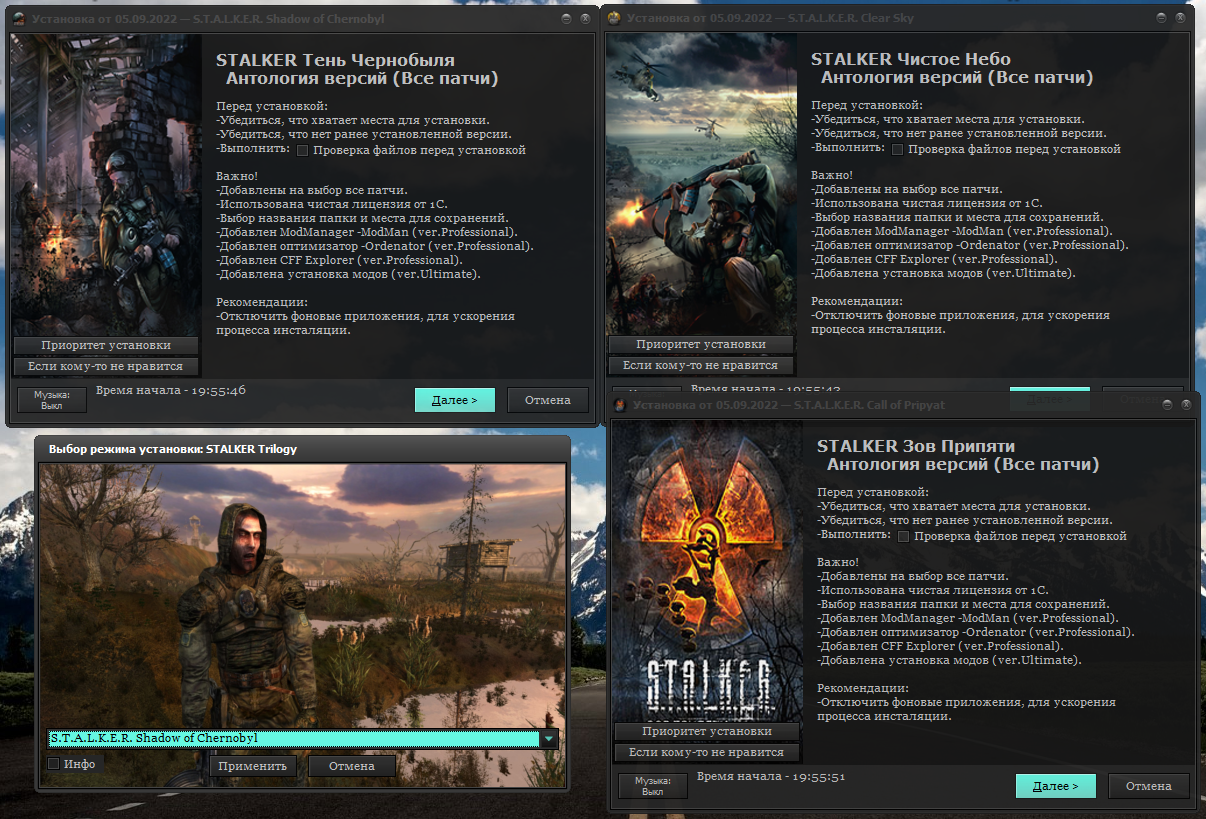Click Далее in Call of Pripyat installer
This screenshot has width=1206, height=819.
pyautogui.click(x=1056, y=786)
